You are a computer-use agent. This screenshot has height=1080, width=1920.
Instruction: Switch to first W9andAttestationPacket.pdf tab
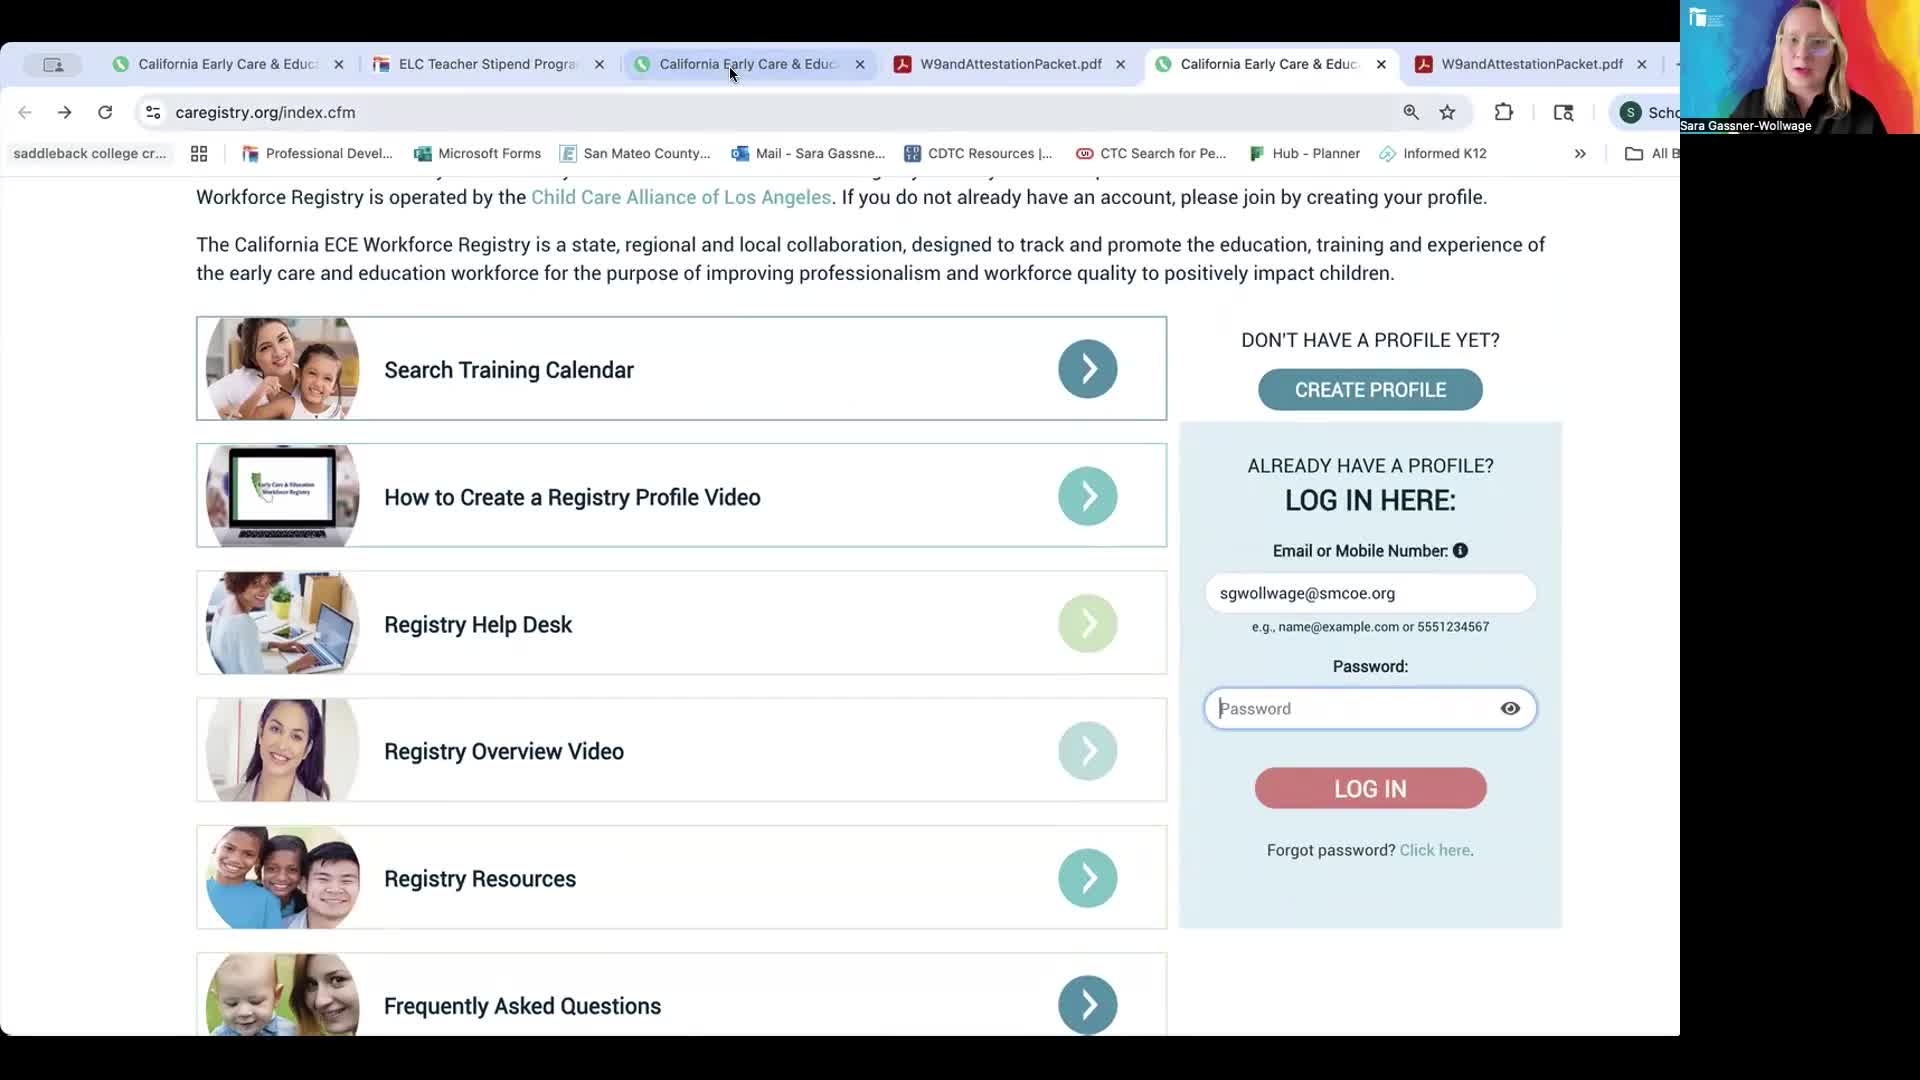[1010, 64]
